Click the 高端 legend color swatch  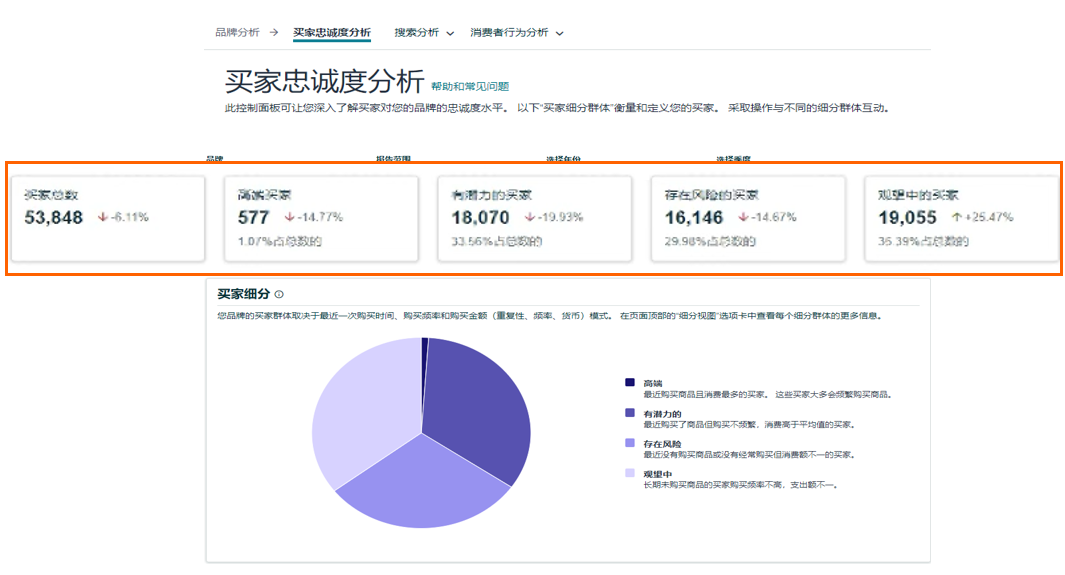(629, 382)
